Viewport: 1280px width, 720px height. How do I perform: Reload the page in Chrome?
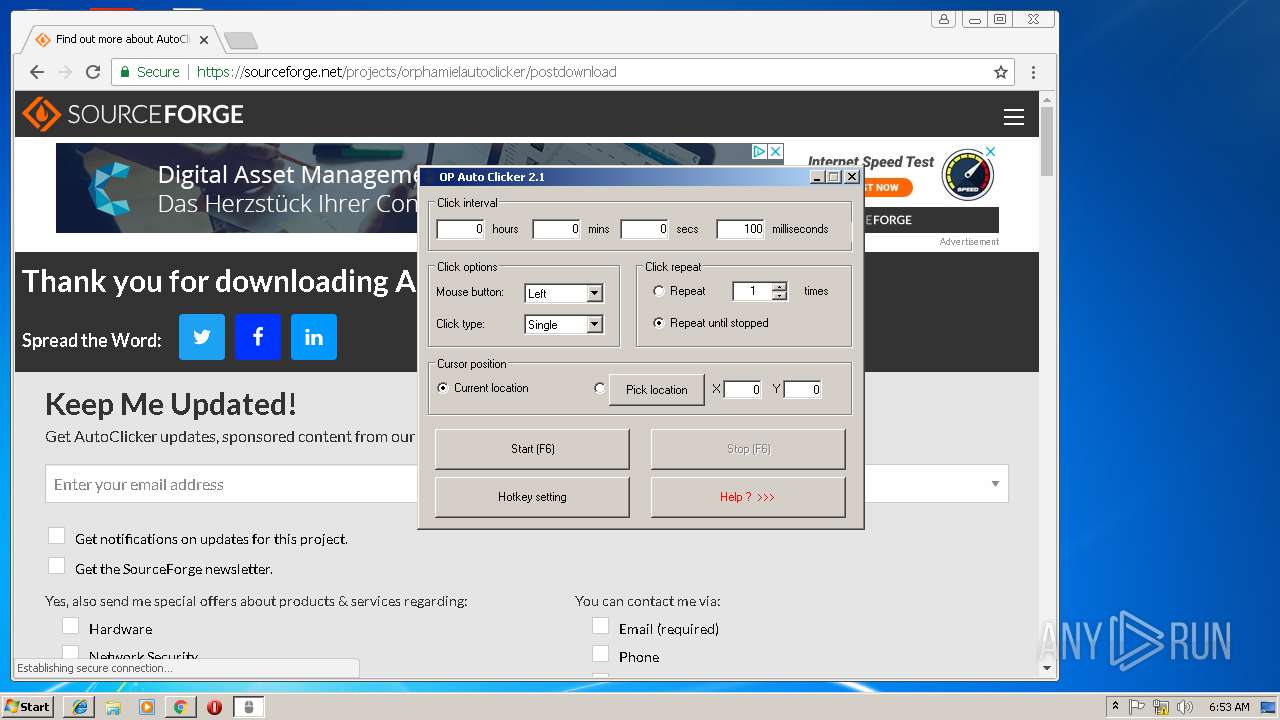click(93, 72)
